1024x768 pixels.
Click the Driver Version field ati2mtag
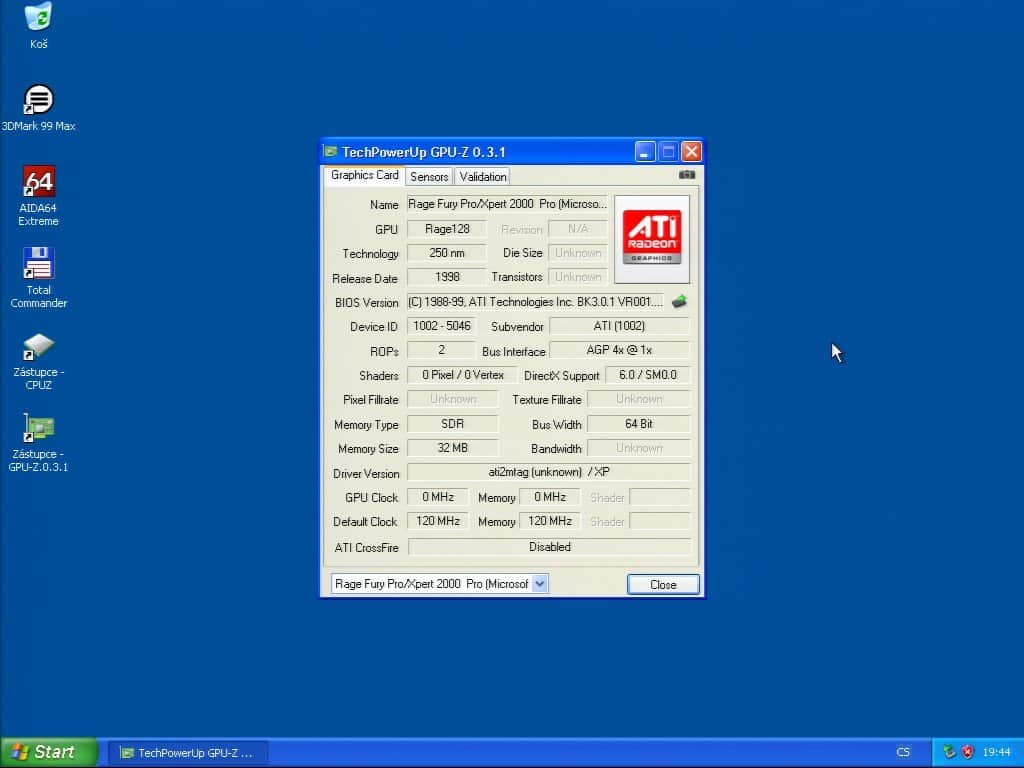(x=549, y=472)
